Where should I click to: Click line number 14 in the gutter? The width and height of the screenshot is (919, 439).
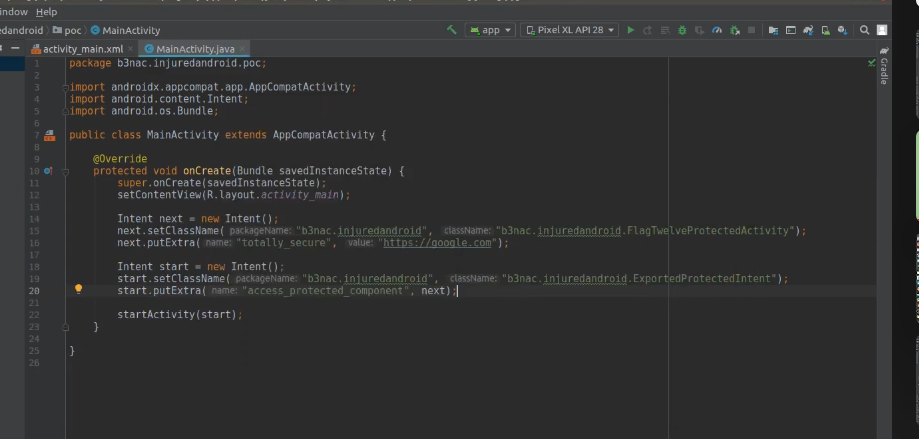click(34, 219)
